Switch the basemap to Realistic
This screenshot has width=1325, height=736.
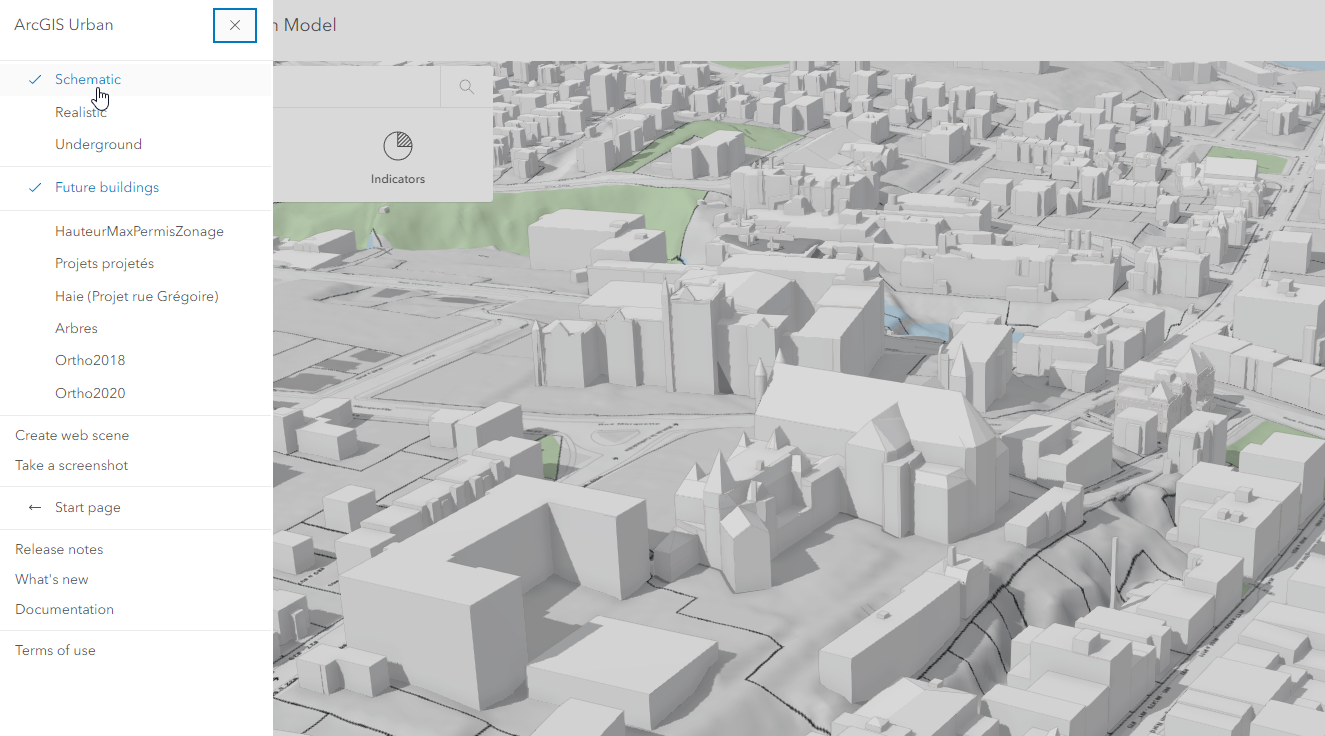pos(80,112)
